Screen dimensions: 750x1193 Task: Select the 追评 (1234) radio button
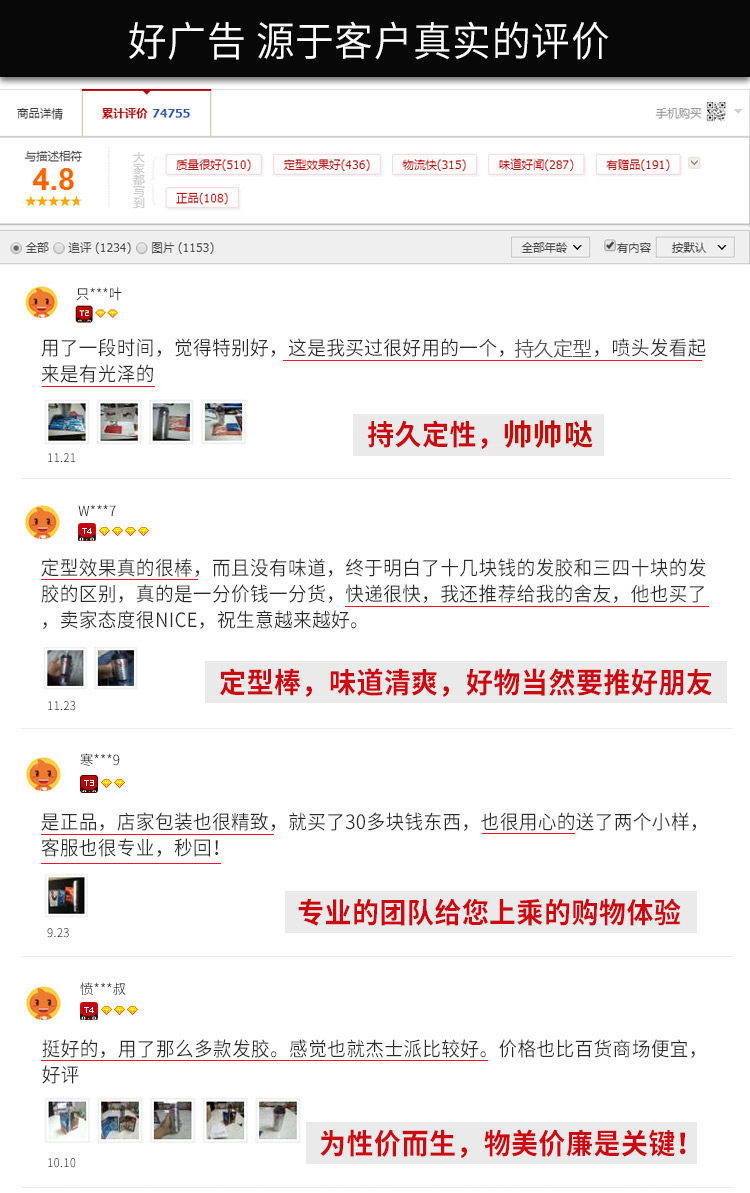point(59,248)
